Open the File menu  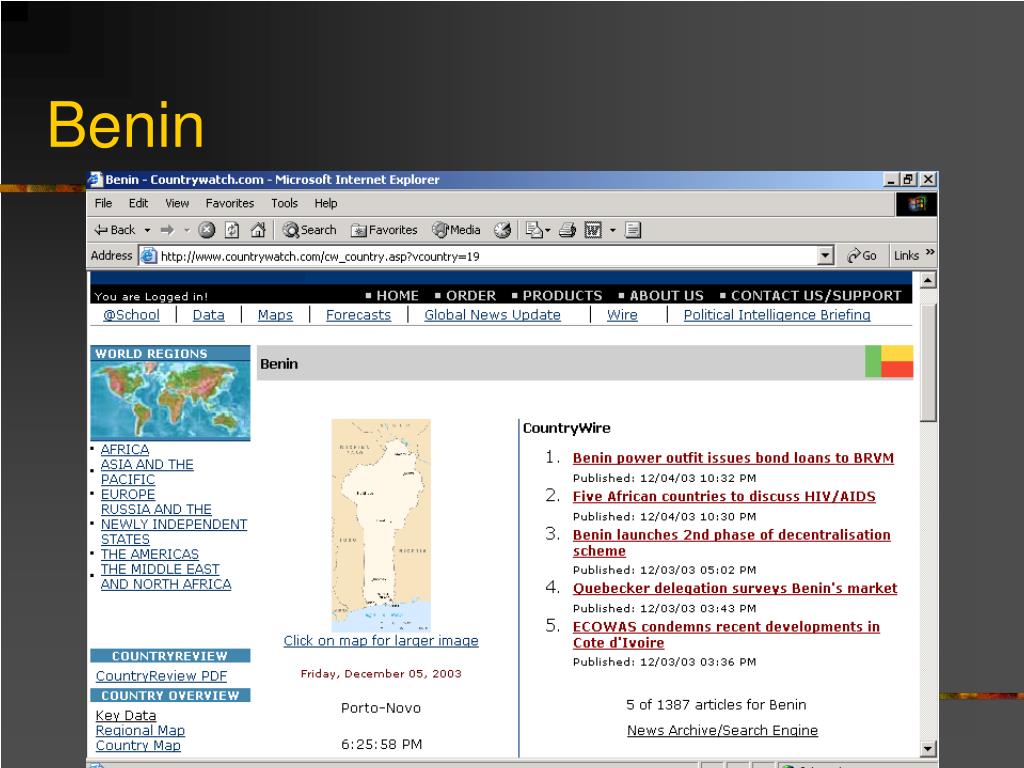point(103,203)
